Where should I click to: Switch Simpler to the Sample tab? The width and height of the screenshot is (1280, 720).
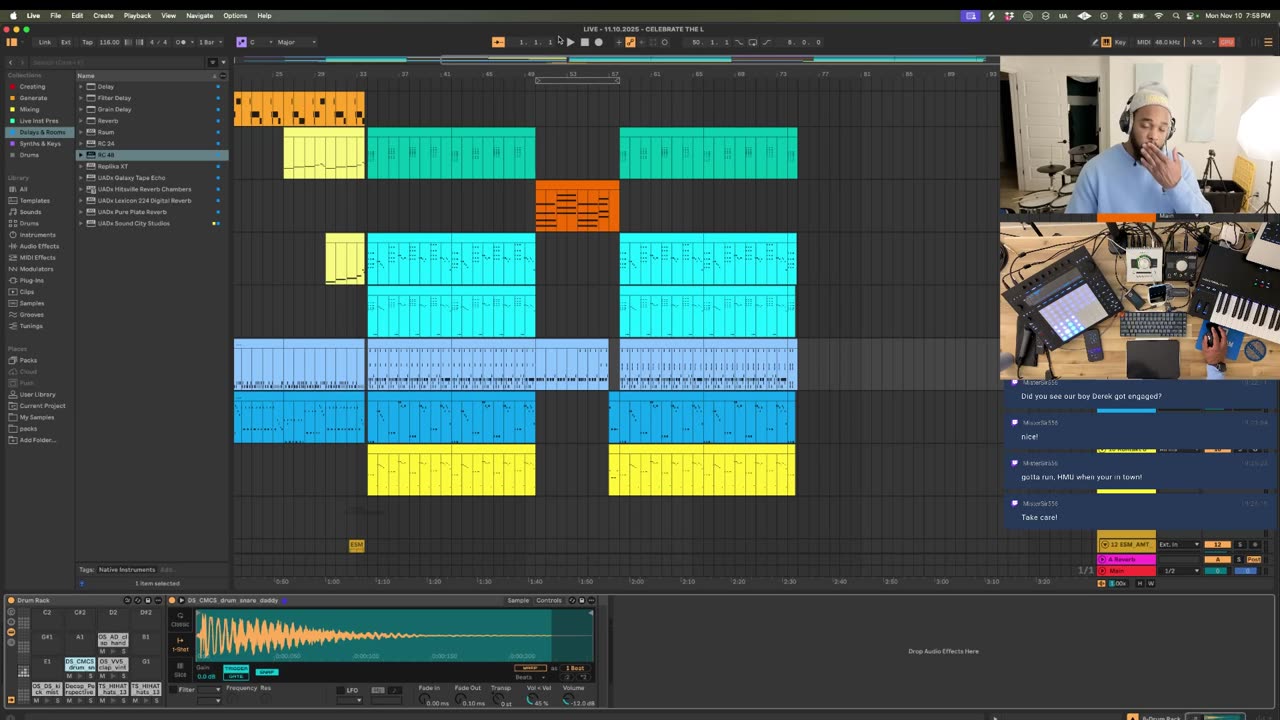(x=518, y=600)
